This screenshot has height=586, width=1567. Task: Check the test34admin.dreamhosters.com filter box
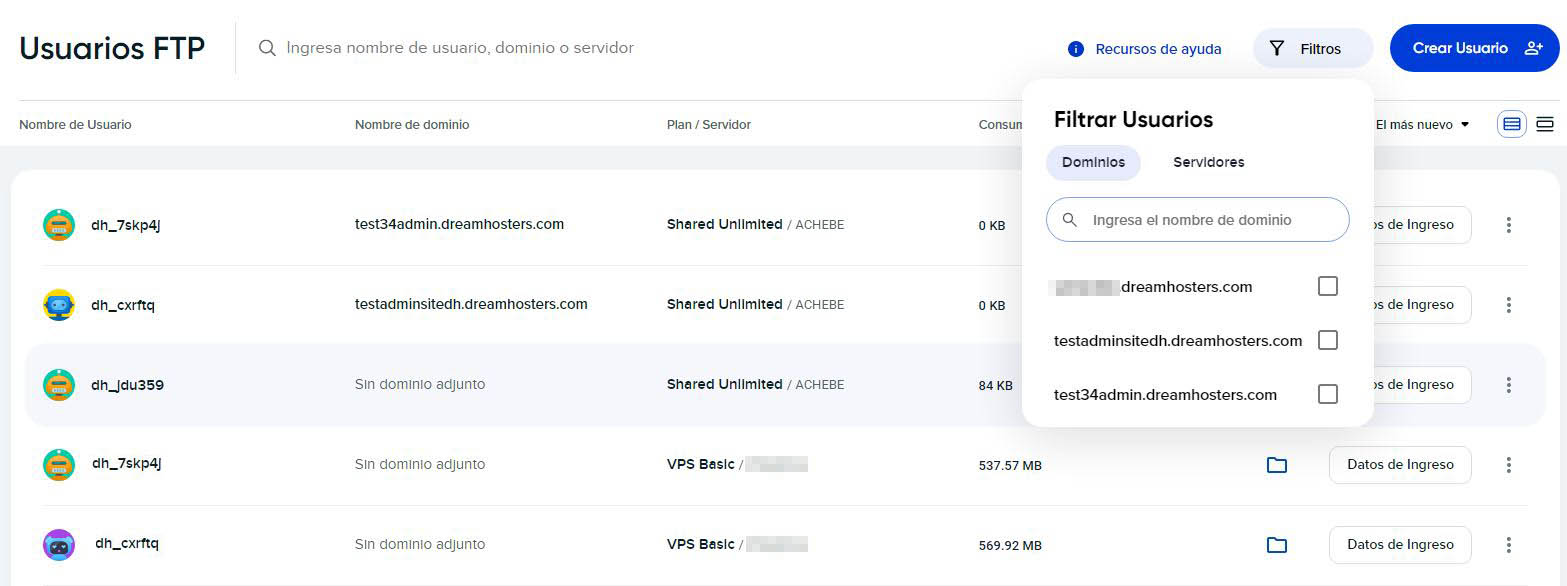pos(1327,395)
